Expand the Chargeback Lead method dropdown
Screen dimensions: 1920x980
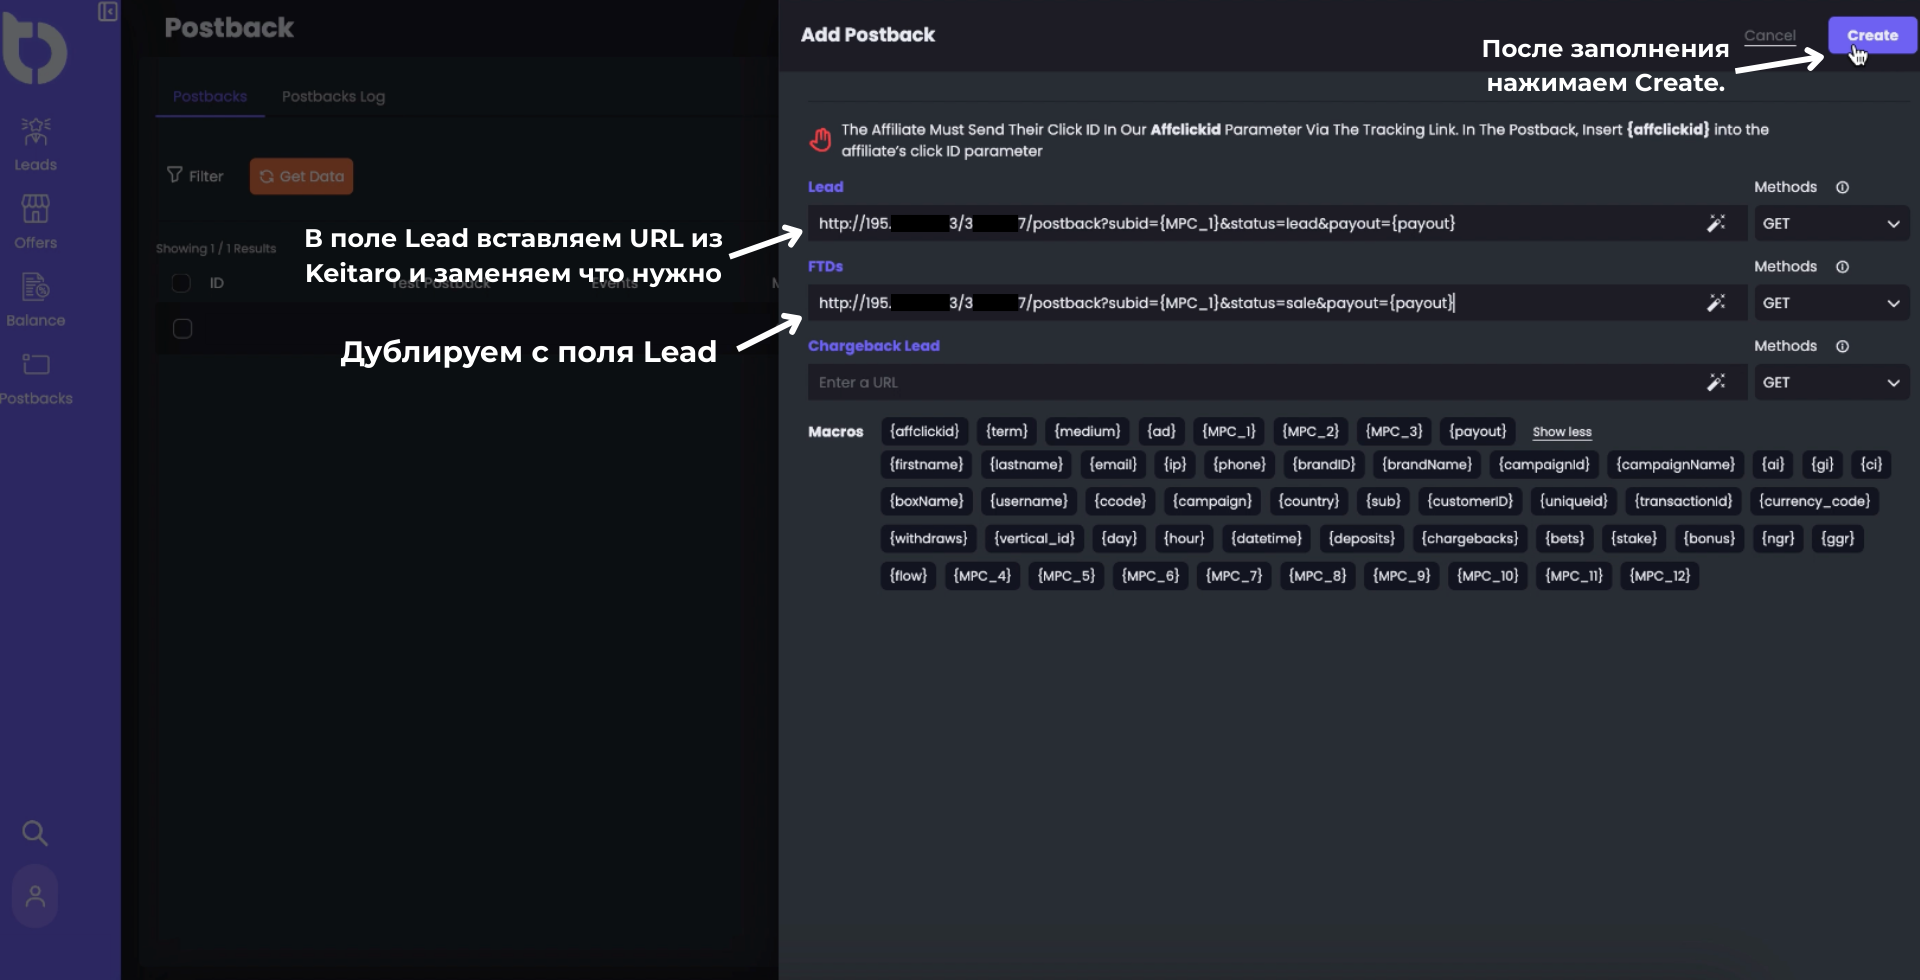1831,382
